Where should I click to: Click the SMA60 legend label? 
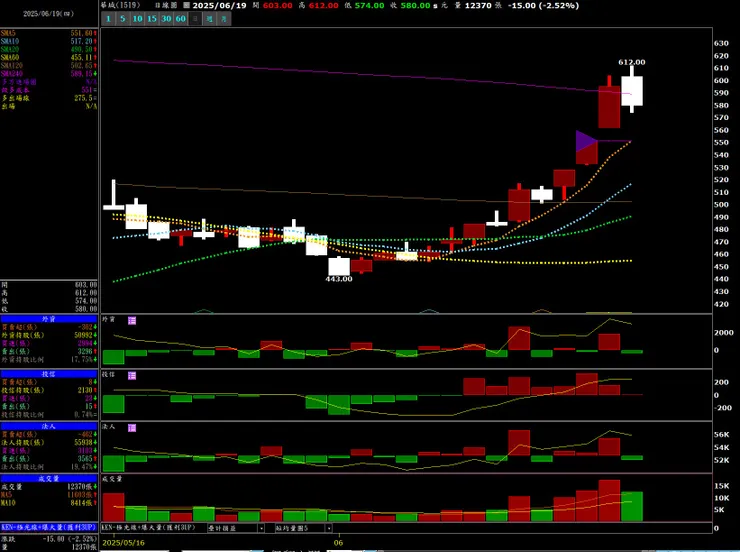click(x=10, y=57)
